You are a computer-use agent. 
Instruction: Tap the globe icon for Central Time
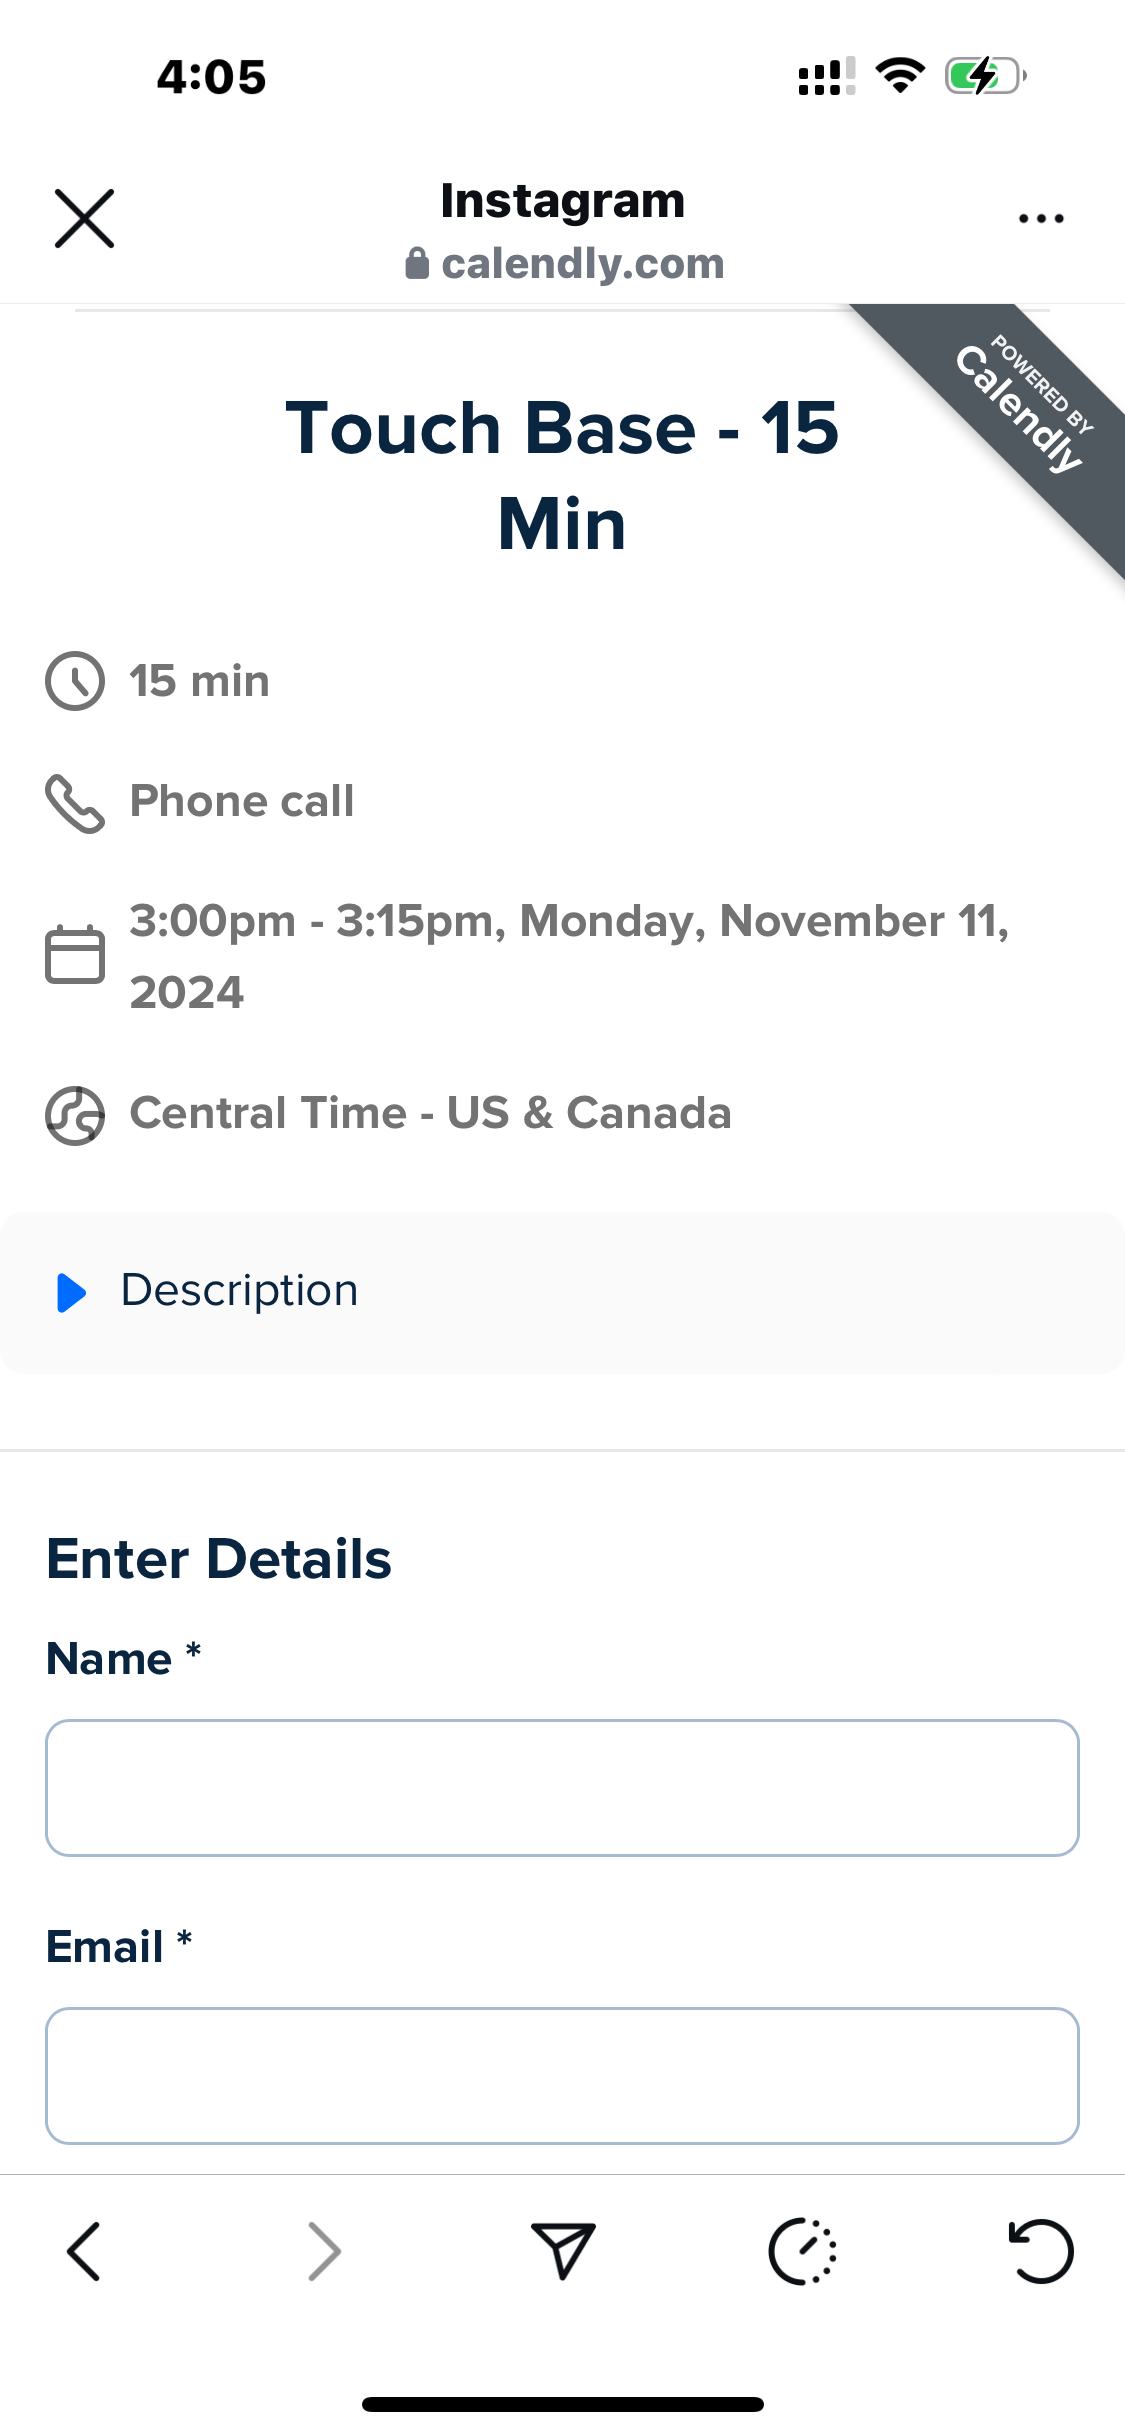tap(75, 1115)
